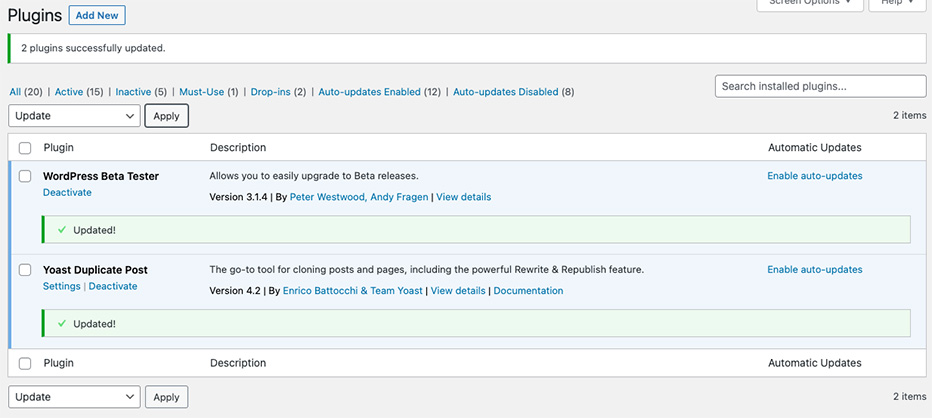The image size is (932, 418).
Task: Filter by Auto-updates Enabled
Action: tap(370, 92)
